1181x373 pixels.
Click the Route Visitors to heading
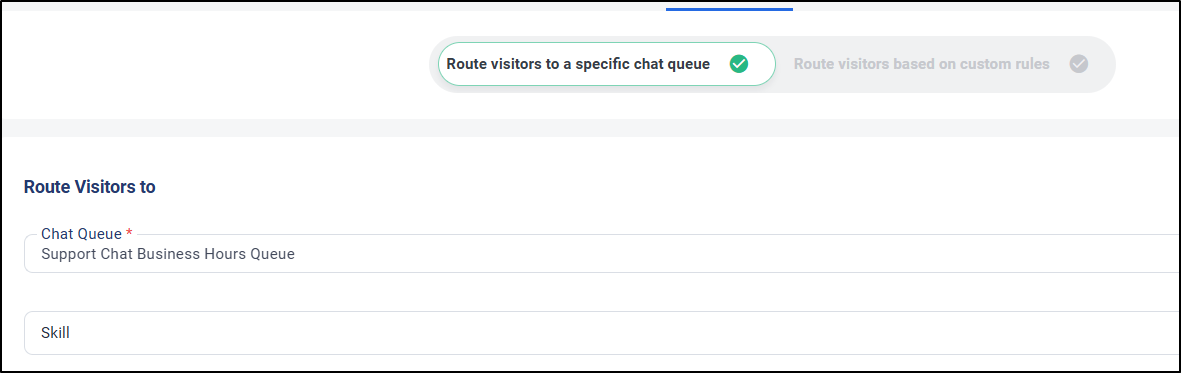pos(90,187)
